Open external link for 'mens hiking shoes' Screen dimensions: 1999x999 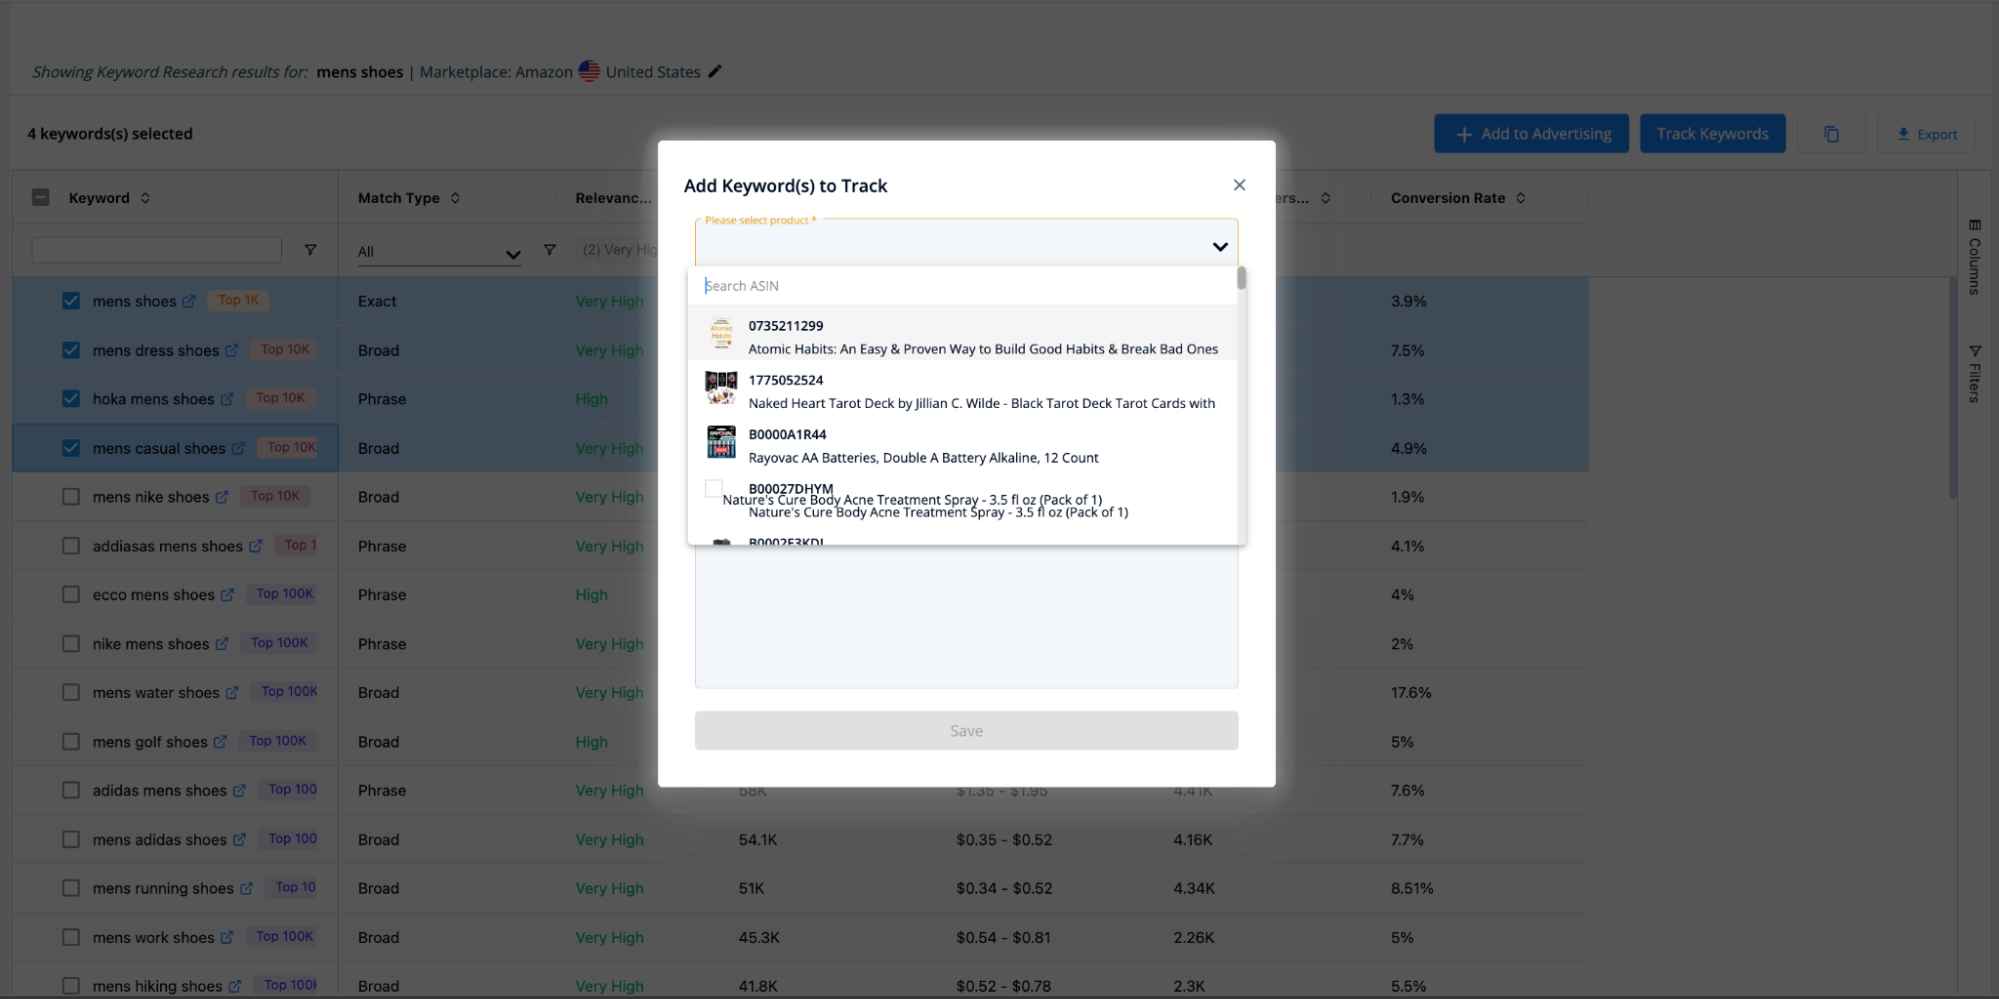[235, 986]
